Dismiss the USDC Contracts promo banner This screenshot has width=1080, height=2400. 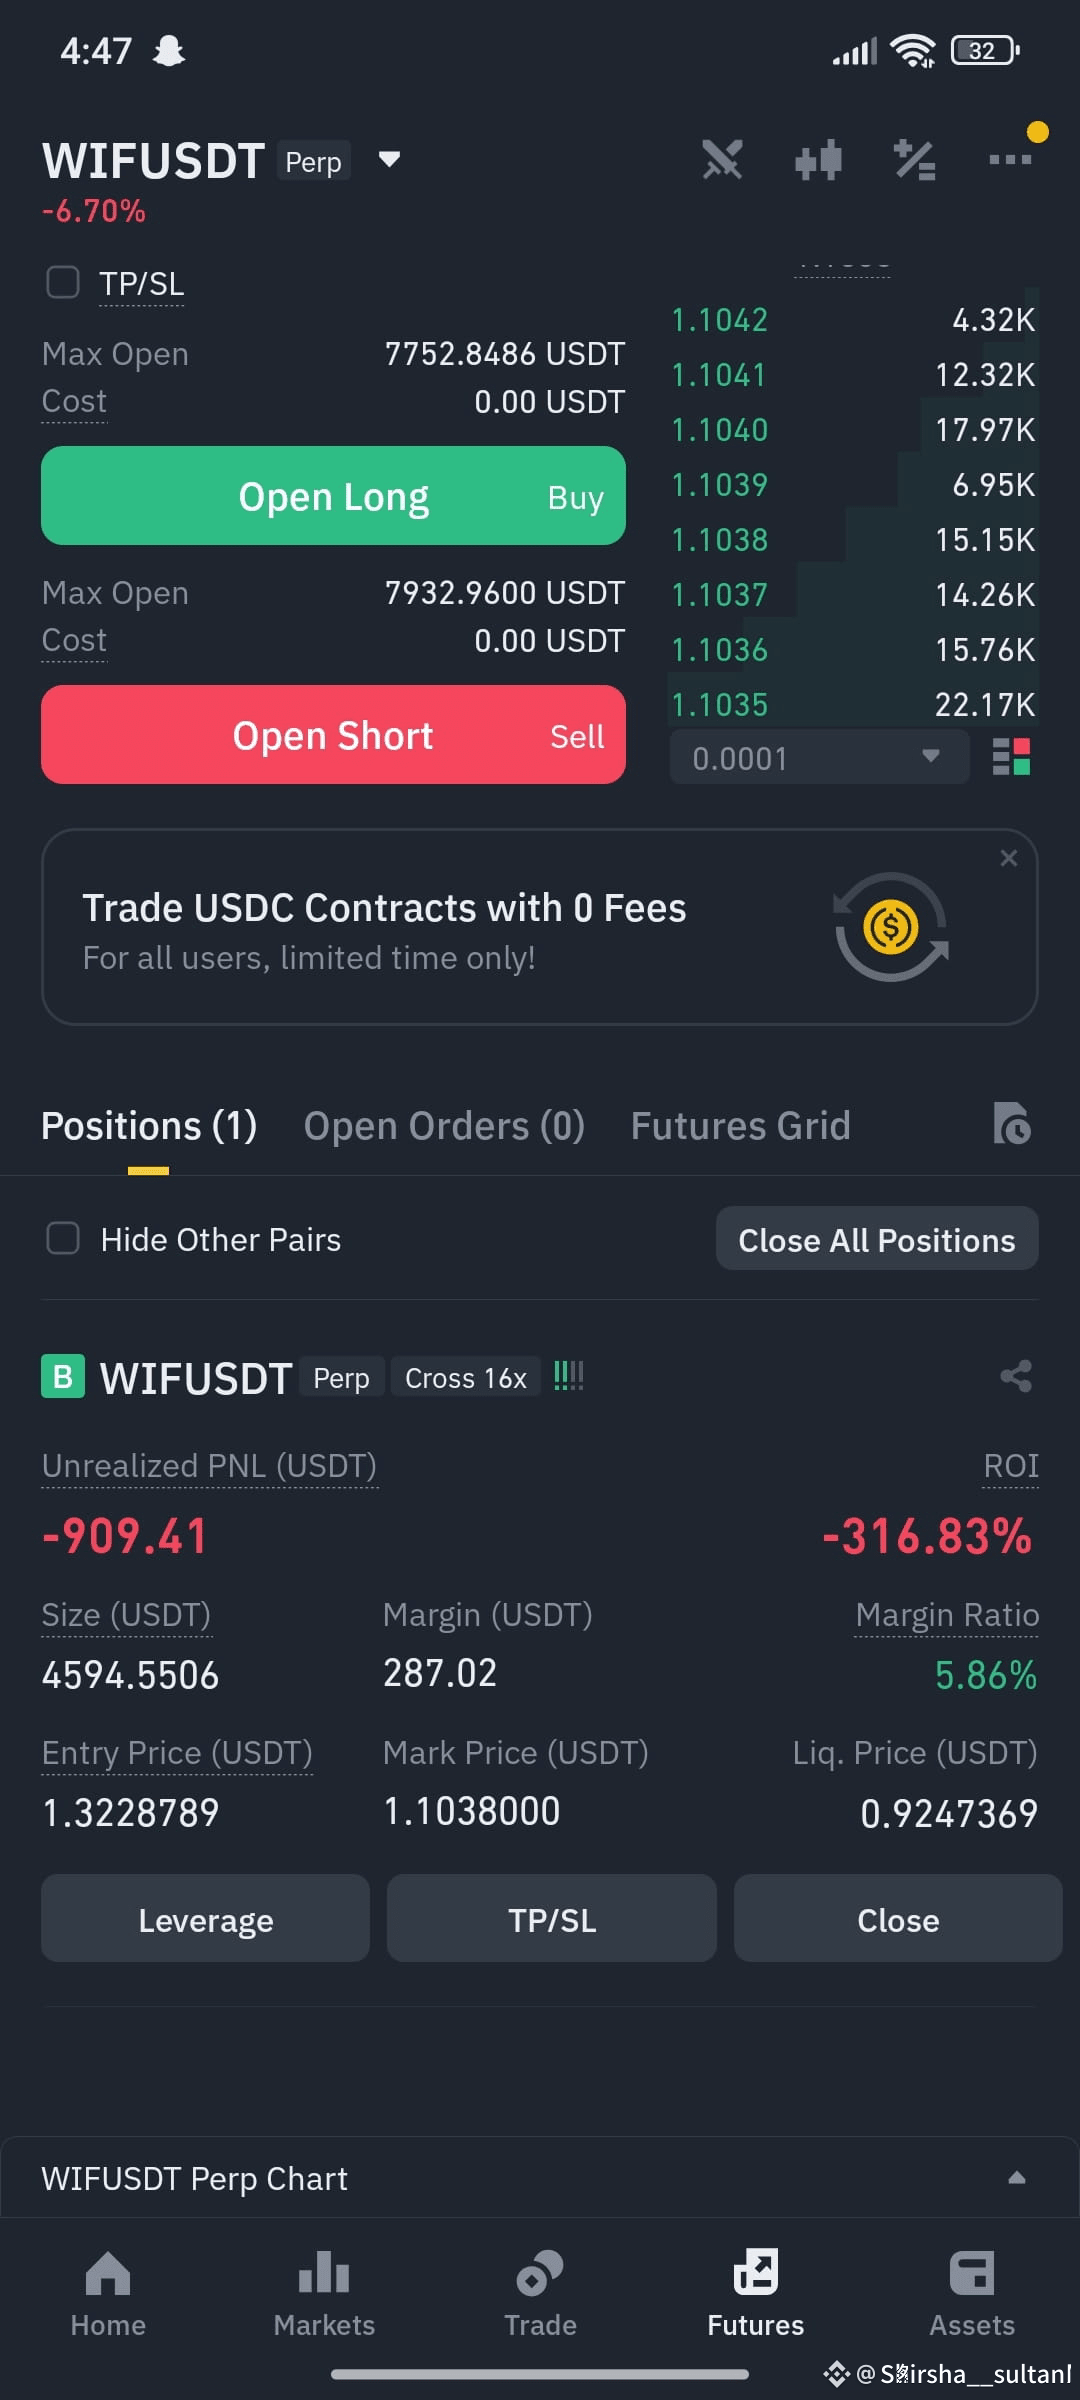1009,858
